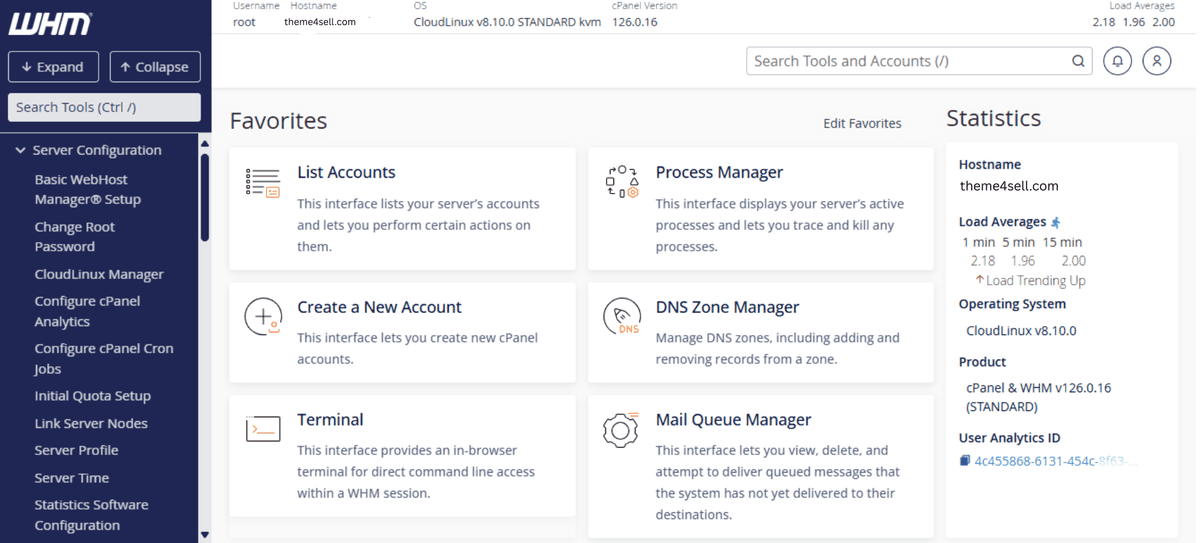Open Statistics Software Configuration
The image size is (1200, 543).
91,515
